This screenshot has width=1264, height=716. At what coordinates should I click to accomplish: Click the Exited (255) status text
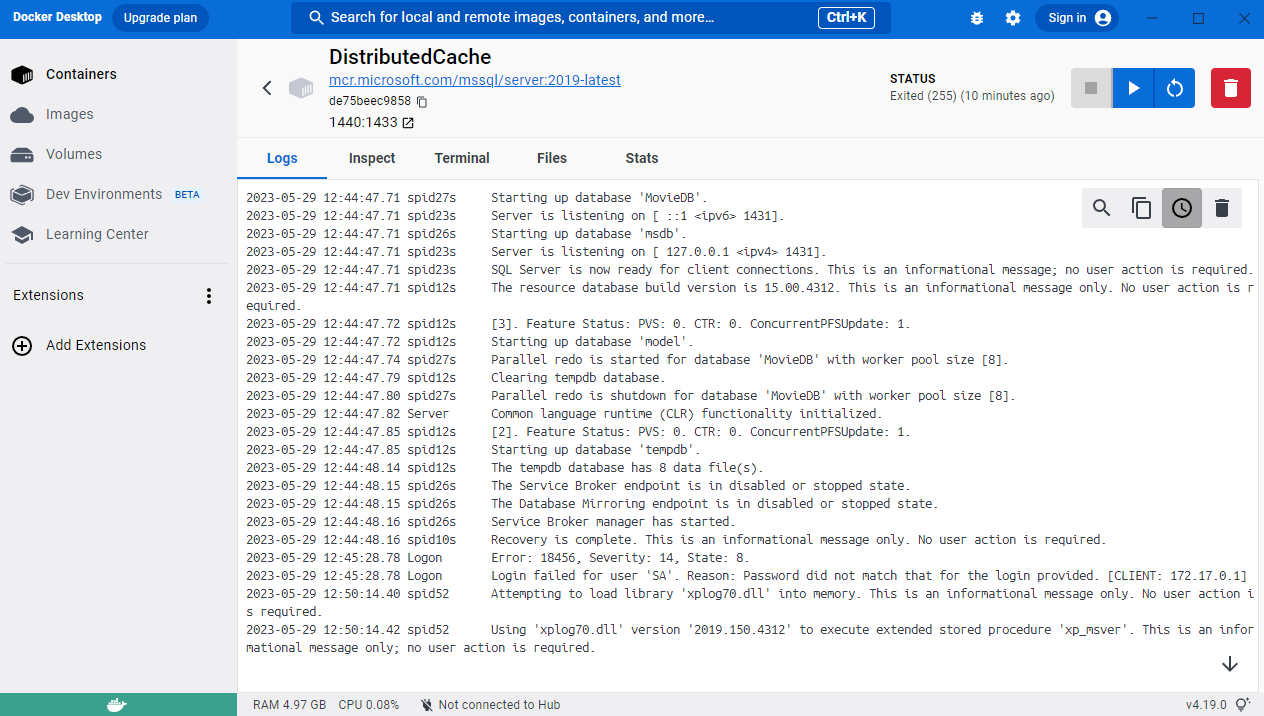972,96
